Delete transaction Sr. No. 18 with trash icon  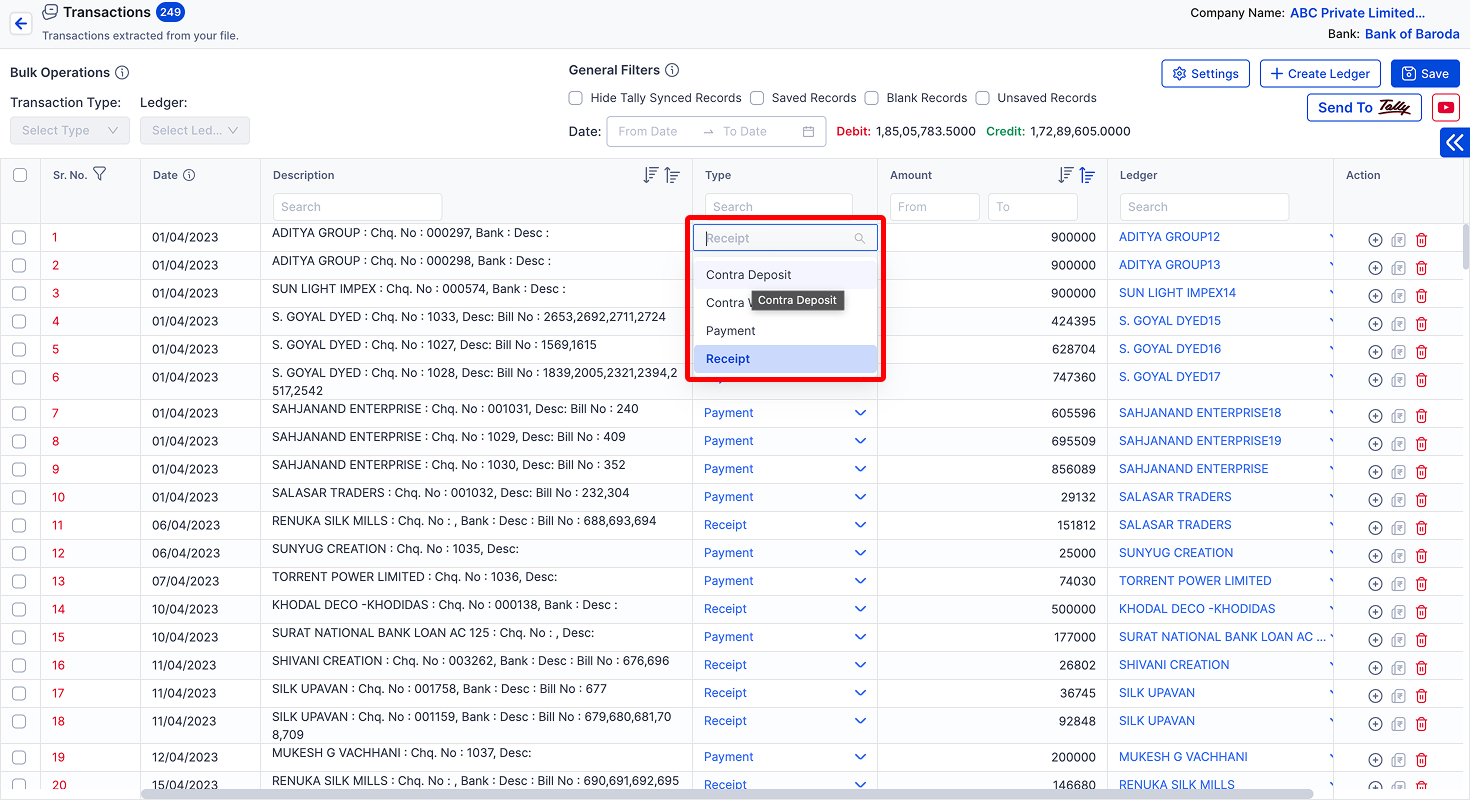1421,724
